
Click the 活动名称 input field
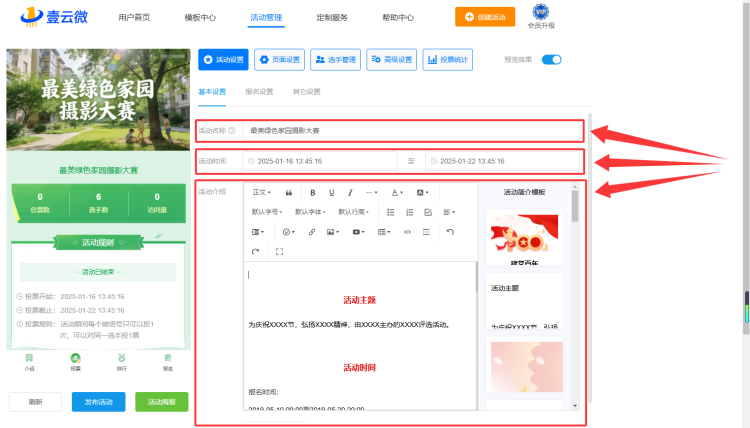point(412,131)
